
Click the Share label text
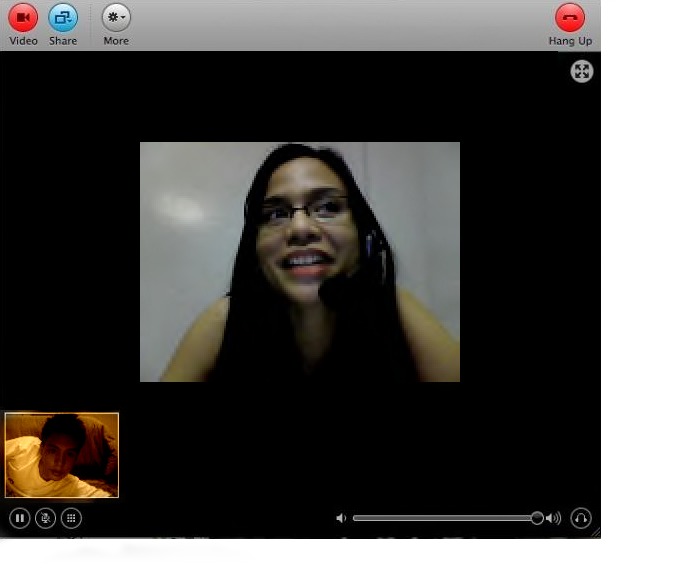pos(63,41)
